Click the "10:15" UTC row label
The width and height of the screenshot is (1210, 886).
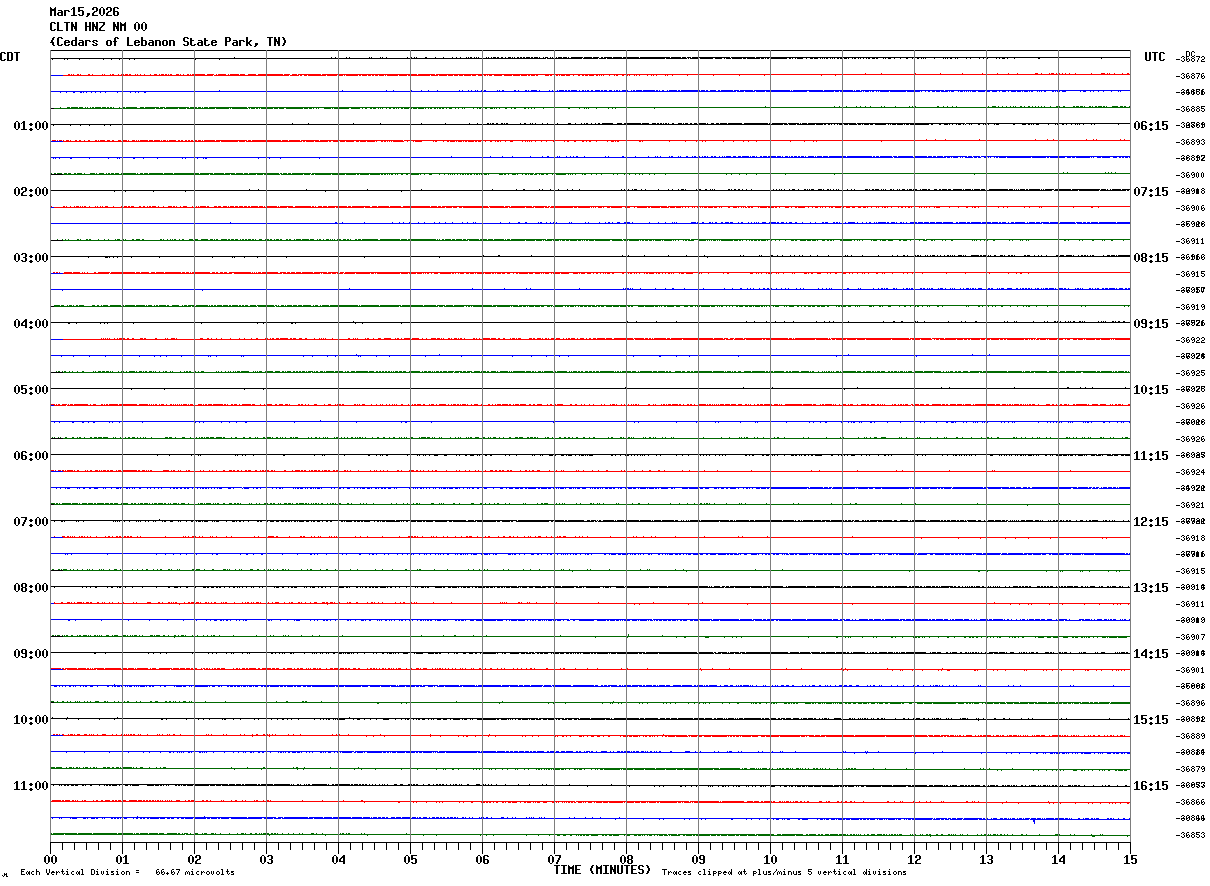(1150, 390)
